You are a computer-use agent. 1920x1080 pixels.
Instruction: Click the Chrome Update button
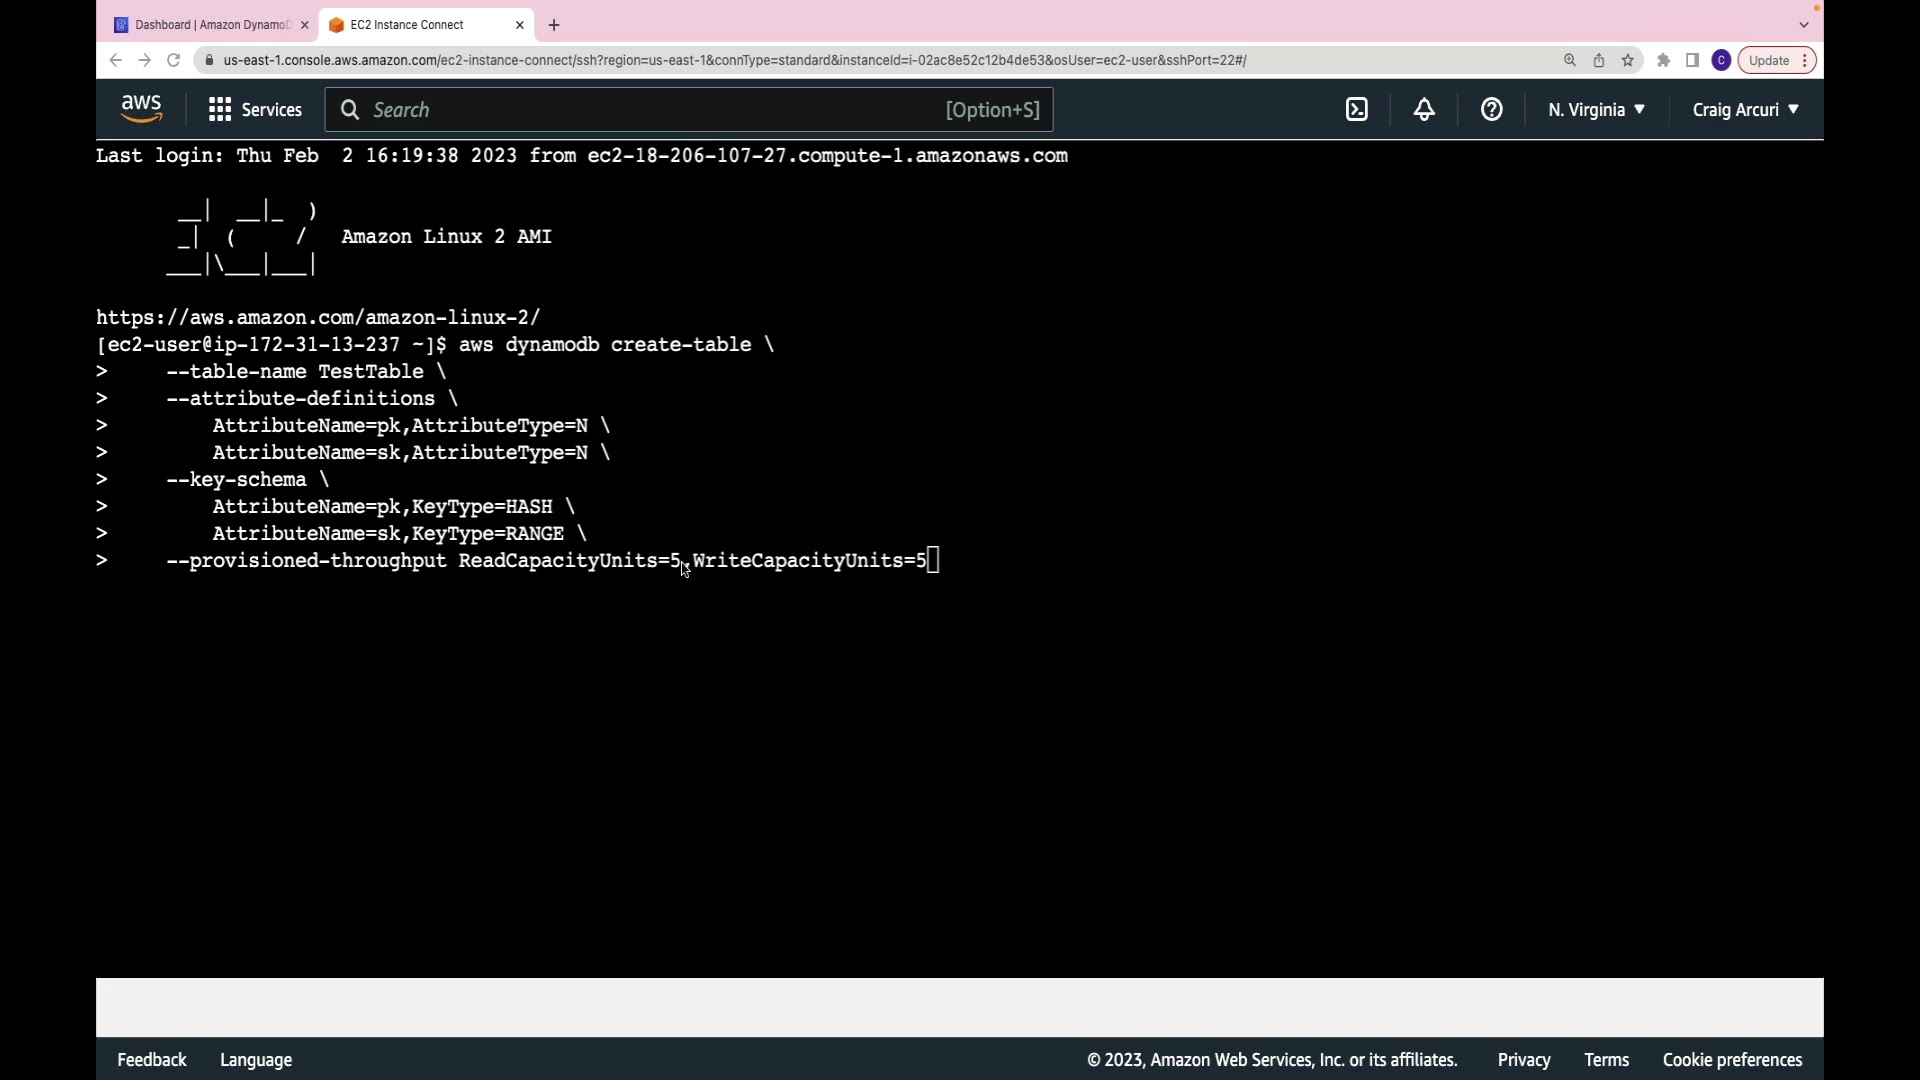point(1769,60)
